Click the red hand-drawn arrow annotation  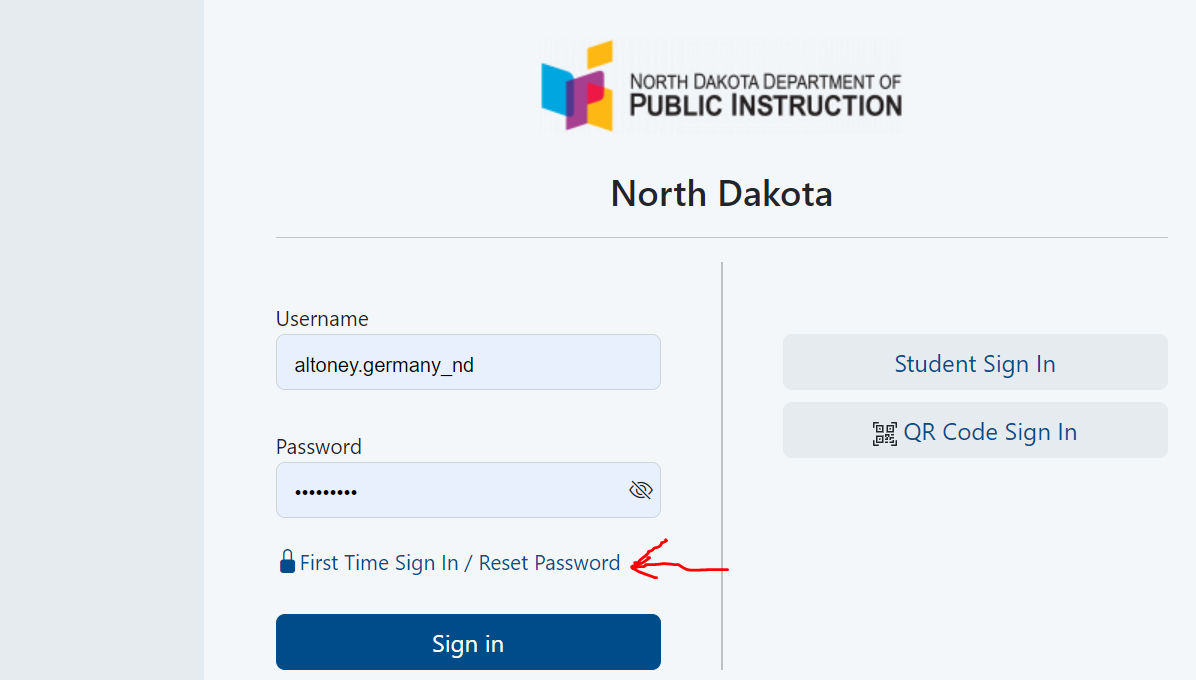[x=679, y=561]
